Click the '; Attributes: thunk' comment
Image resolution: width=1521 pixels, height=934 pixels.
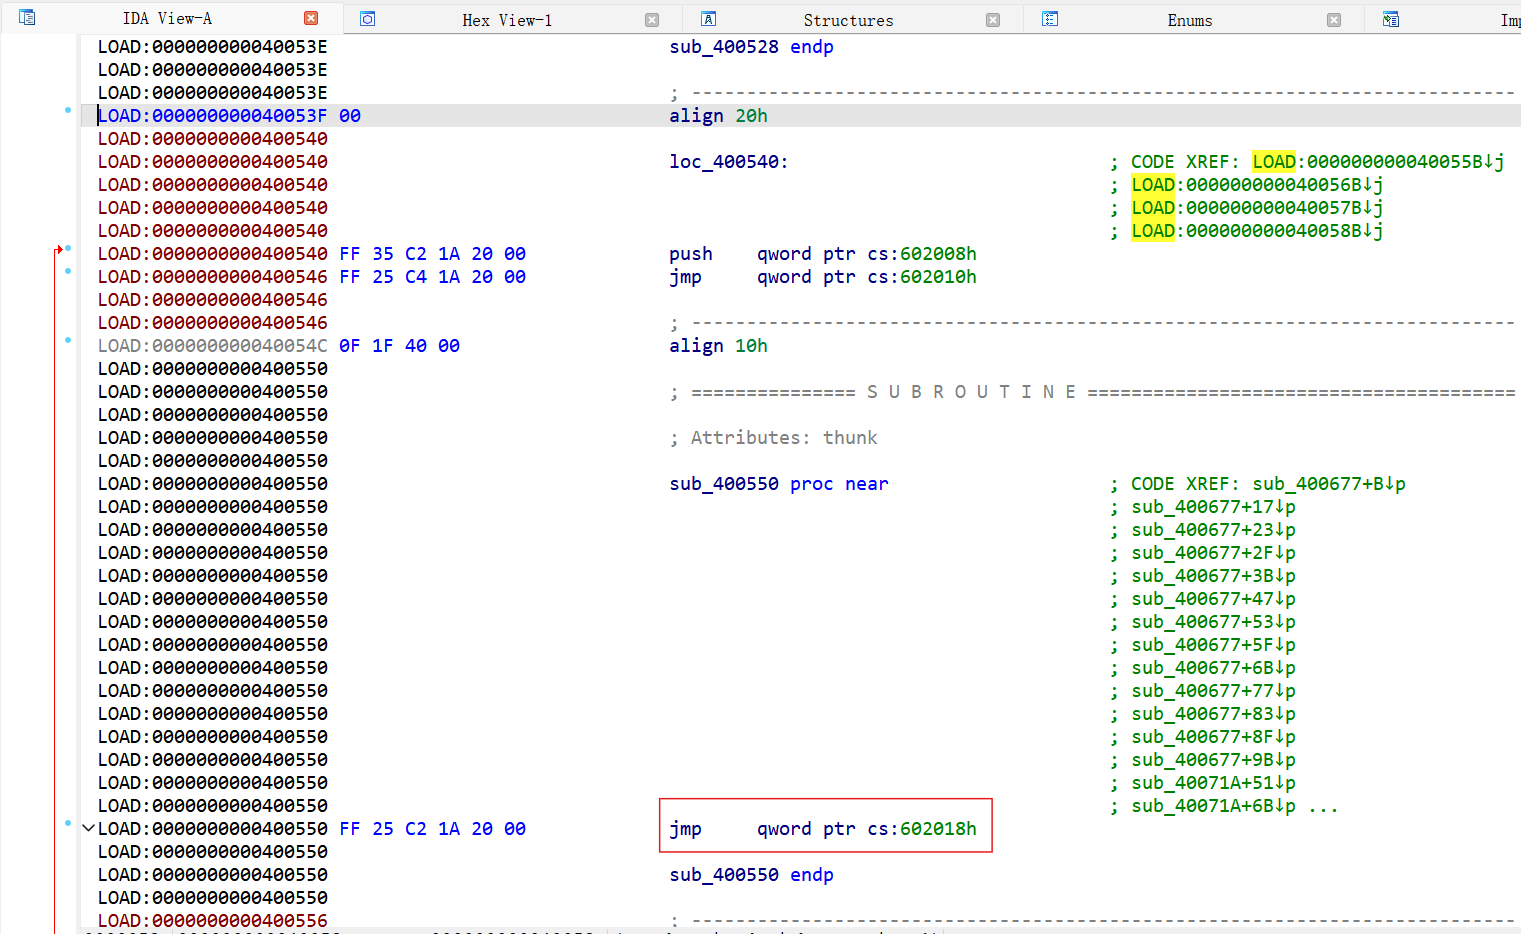(773, 438)
